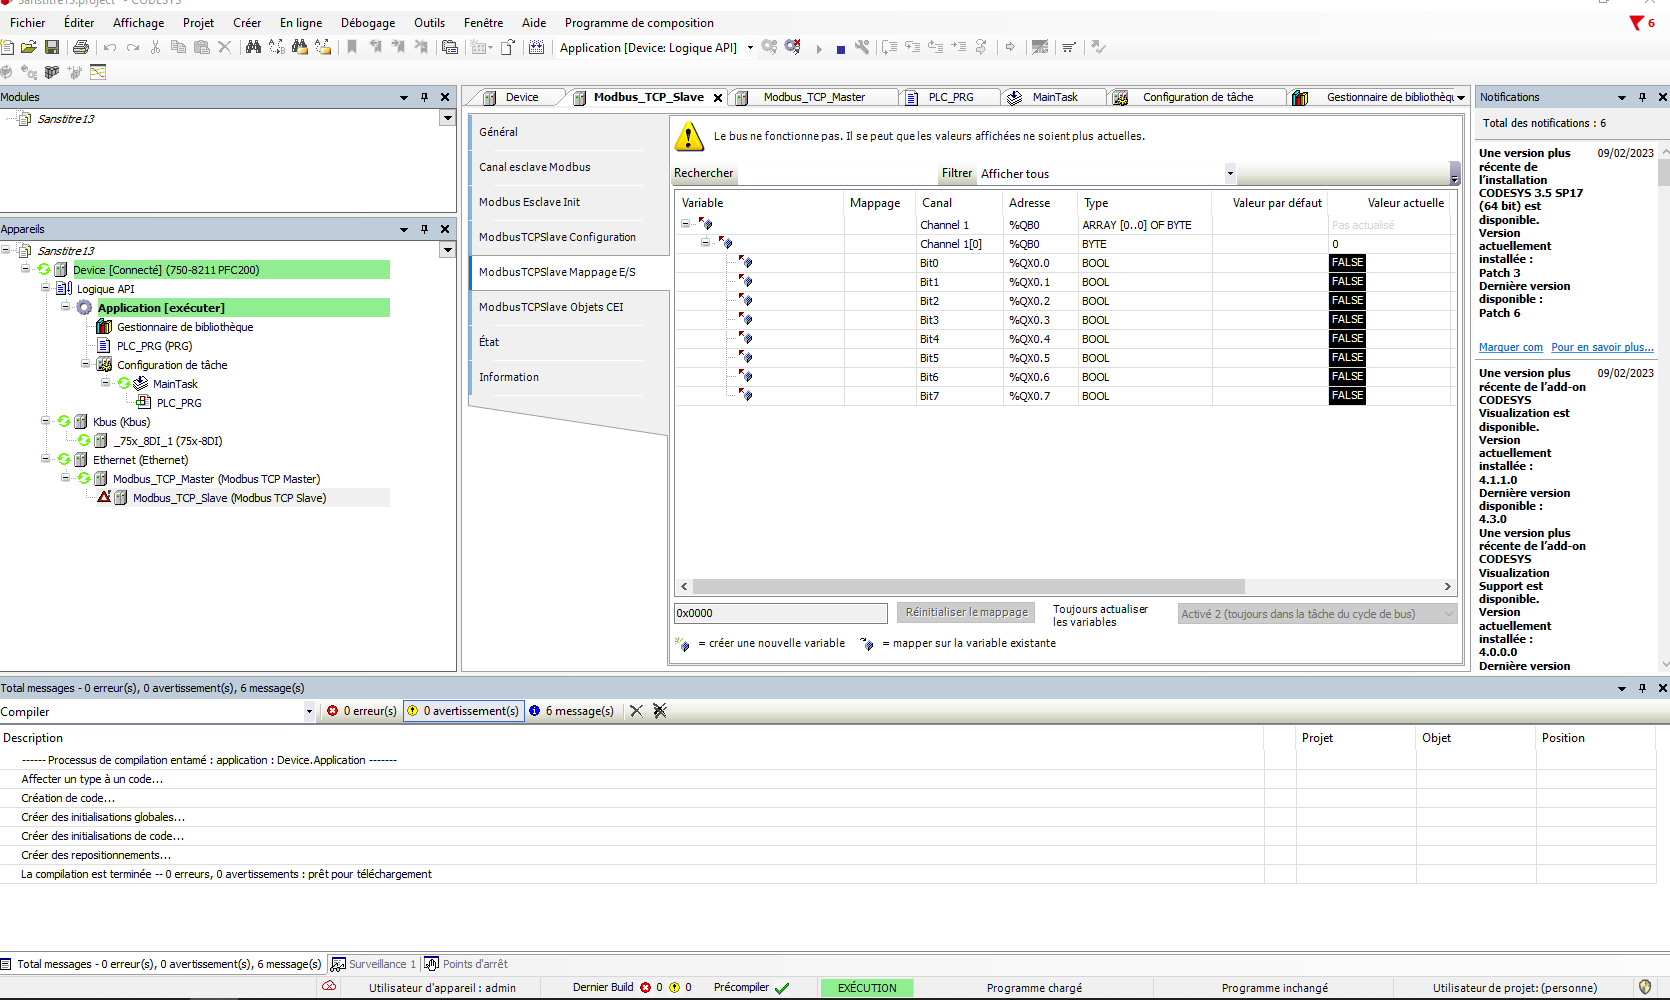
Task: Click the Find binoculars icon
Action: tap(253, 47)
